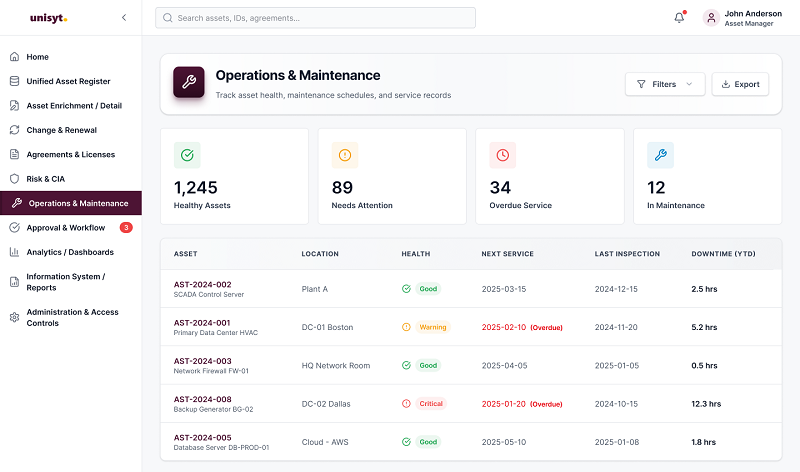Open the notifications bell
The image size is (800, 472).
[679, 18]
